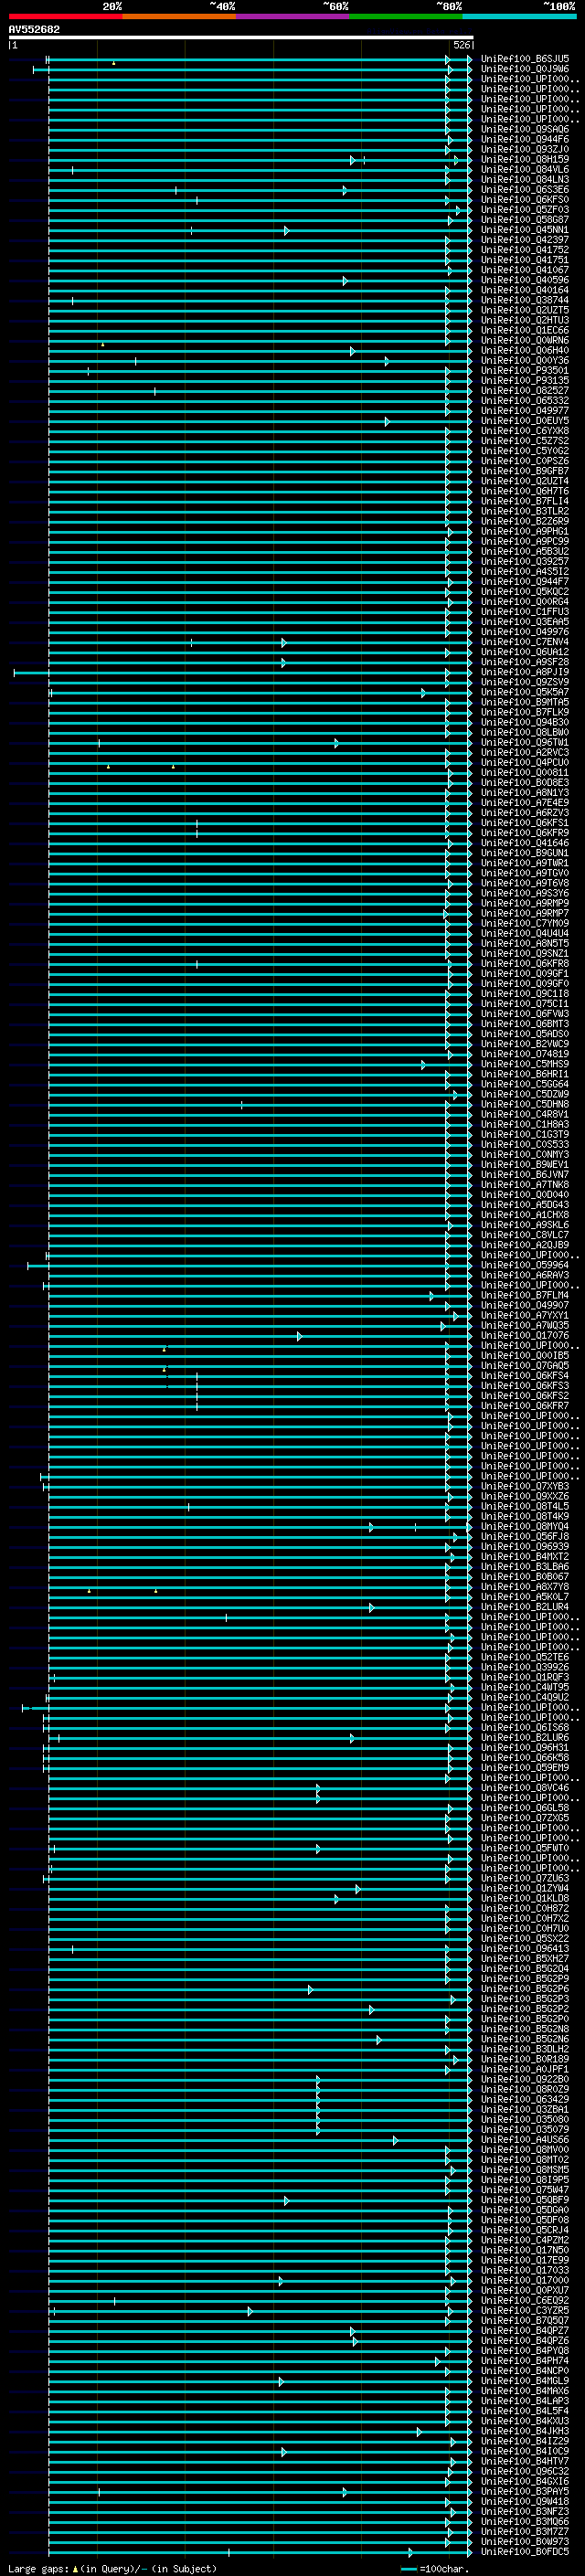The height and width of the screenshot is (2576, 585).
Task: Select the UniRef100_Q1EC66 label
Action: (x=525, y=330)
